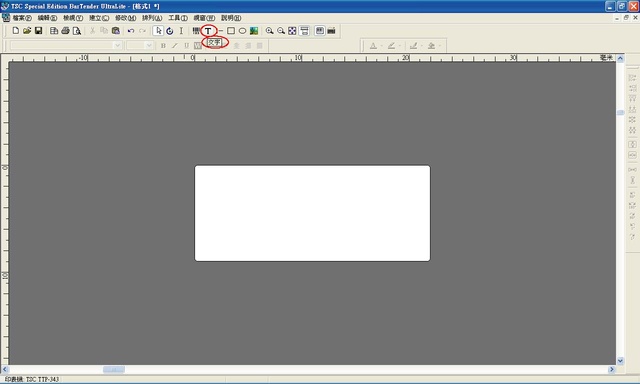
Task: Click the horizontal scrollbar left arrow
Action: pos(5,369)
